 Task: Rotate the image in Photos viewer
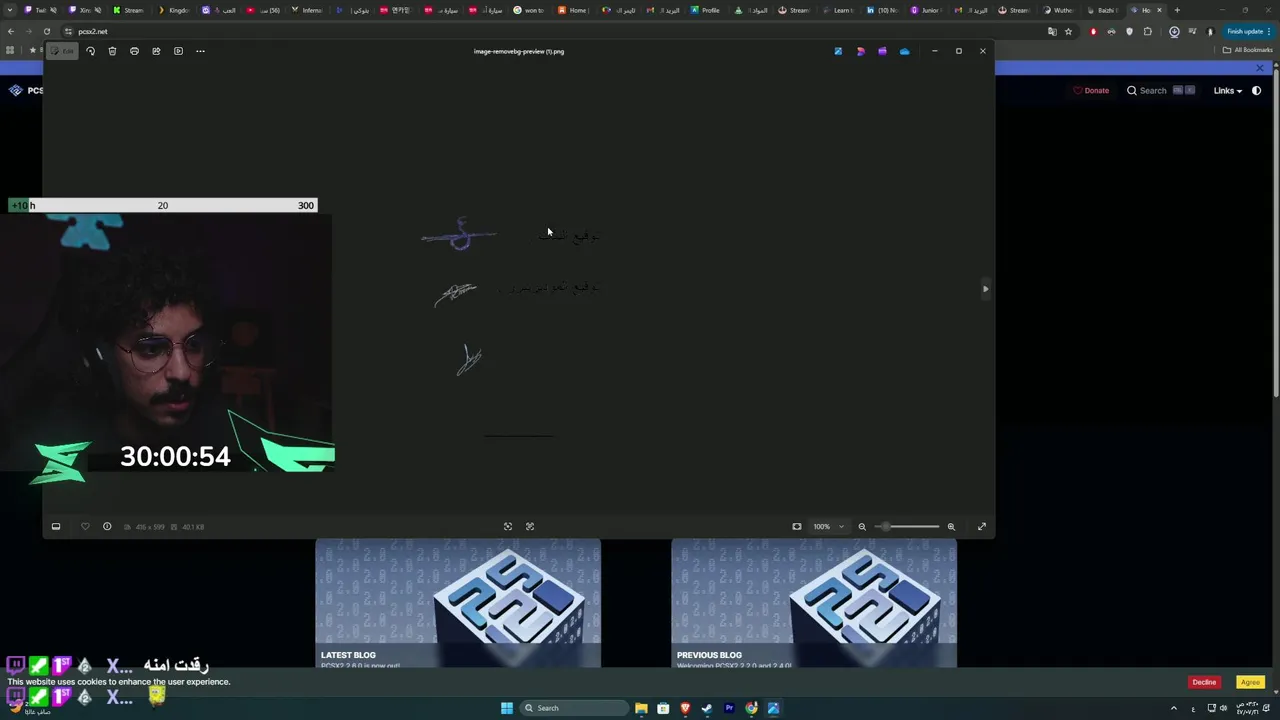click(90, 51)
